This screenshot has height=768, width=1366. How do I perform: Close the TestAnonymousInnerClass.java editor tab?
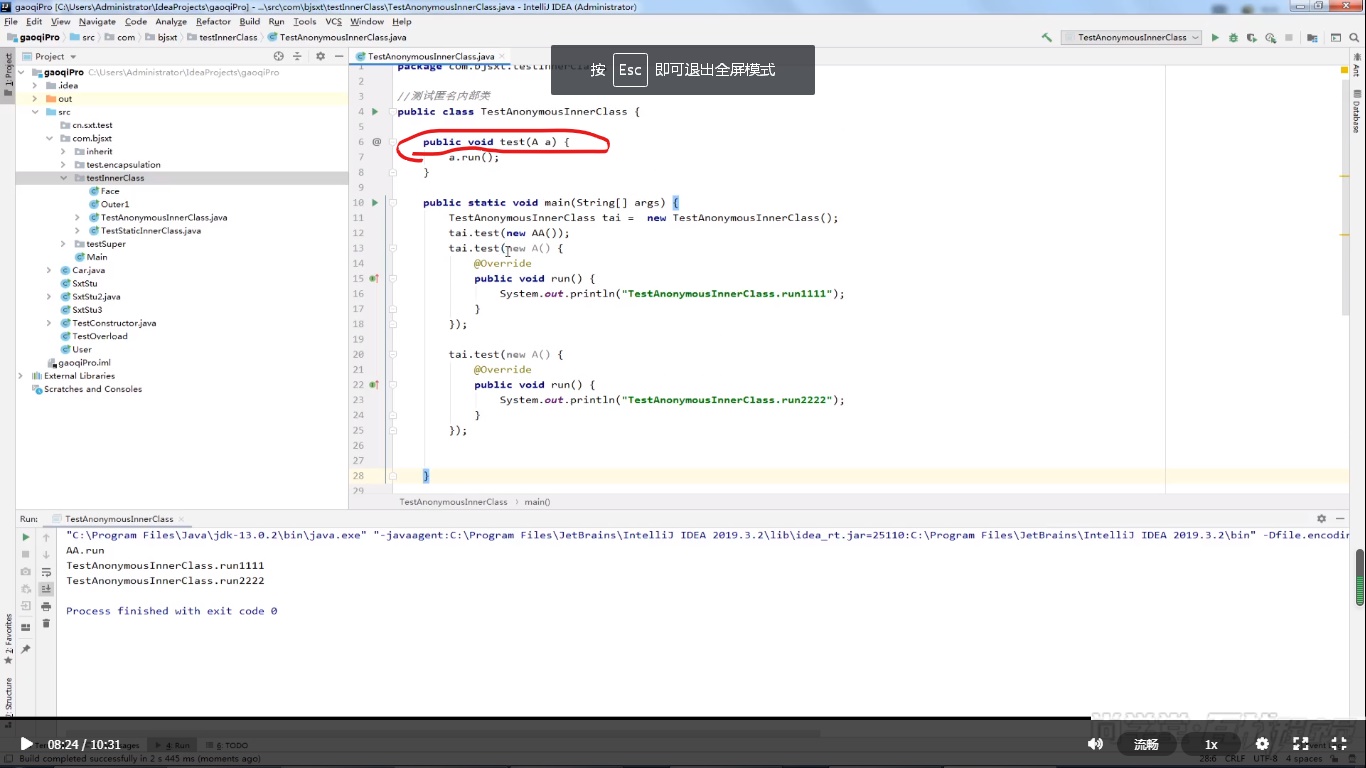tap(501, 56)
